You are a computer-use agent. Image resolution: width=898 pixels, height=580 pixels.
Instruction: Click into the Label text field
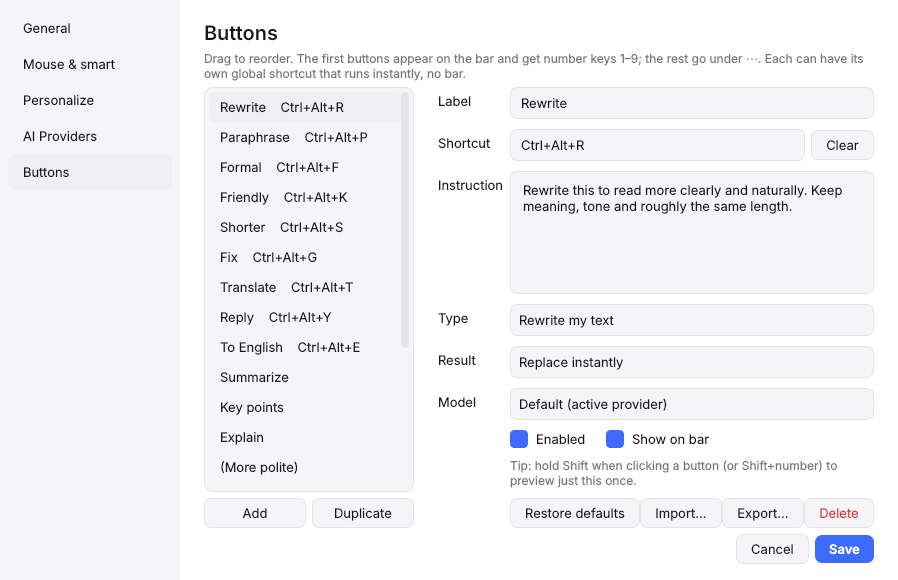pyautogui.click(x=692, y=104)
